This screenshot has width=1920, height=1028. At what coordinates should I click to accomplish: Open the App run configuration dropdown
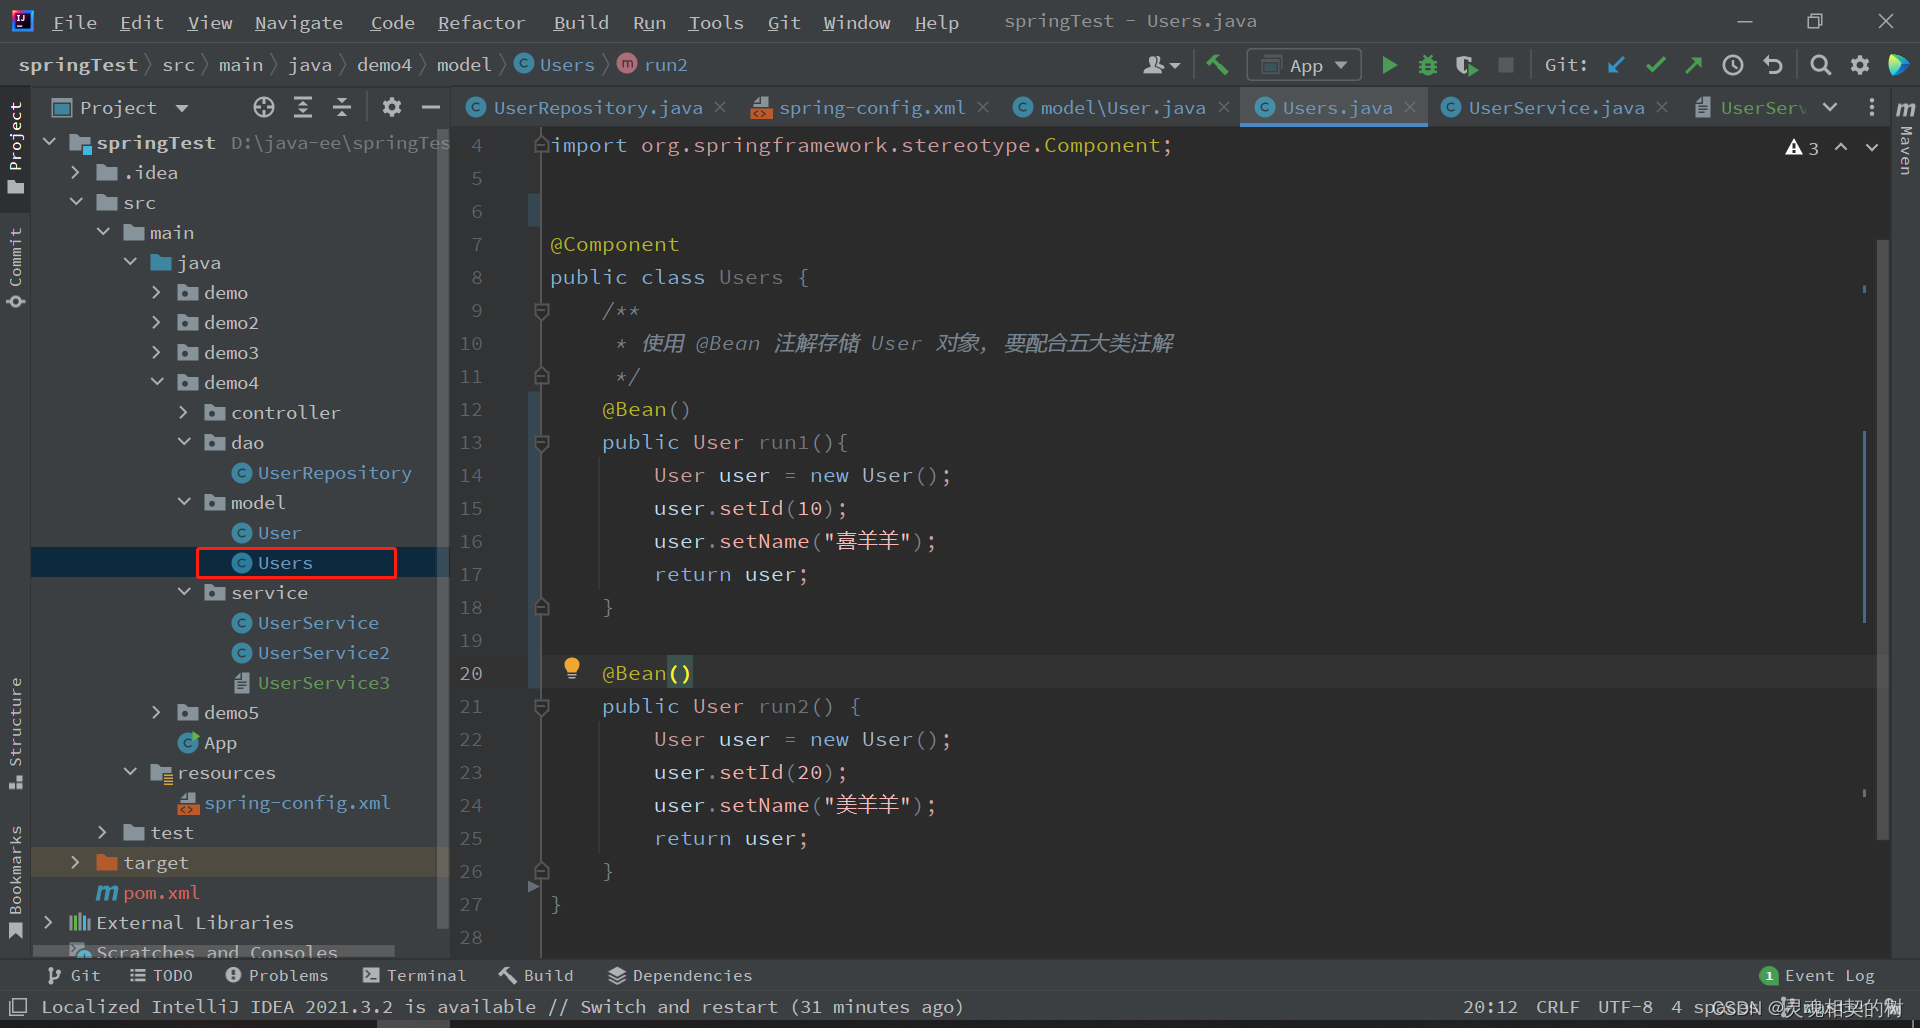(1304, 65)
